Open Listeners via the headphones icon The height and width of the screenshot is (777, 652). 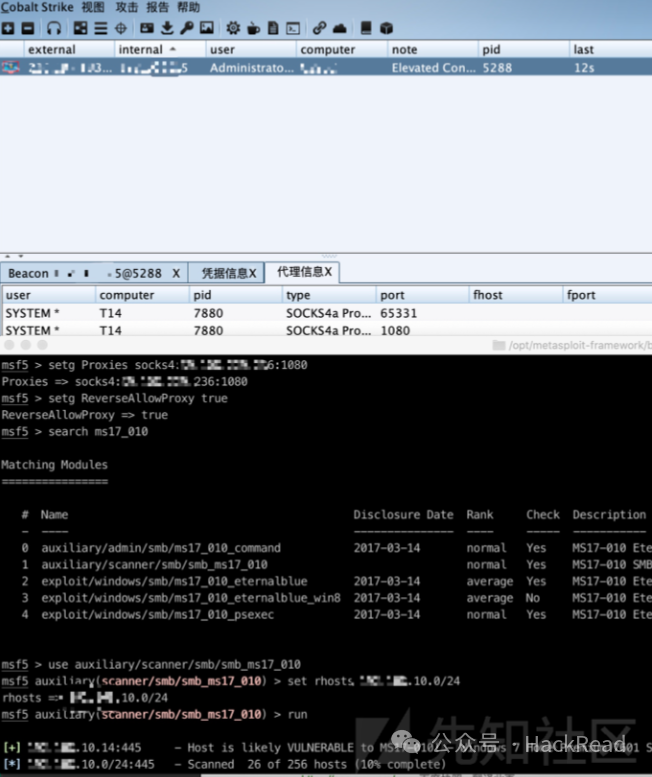54,28
